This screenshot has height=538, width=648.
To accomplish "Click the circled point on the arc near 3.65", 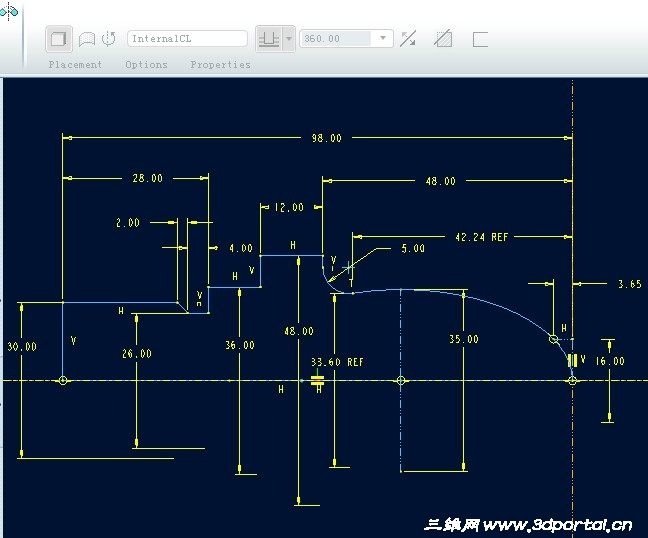I will 553,339.
